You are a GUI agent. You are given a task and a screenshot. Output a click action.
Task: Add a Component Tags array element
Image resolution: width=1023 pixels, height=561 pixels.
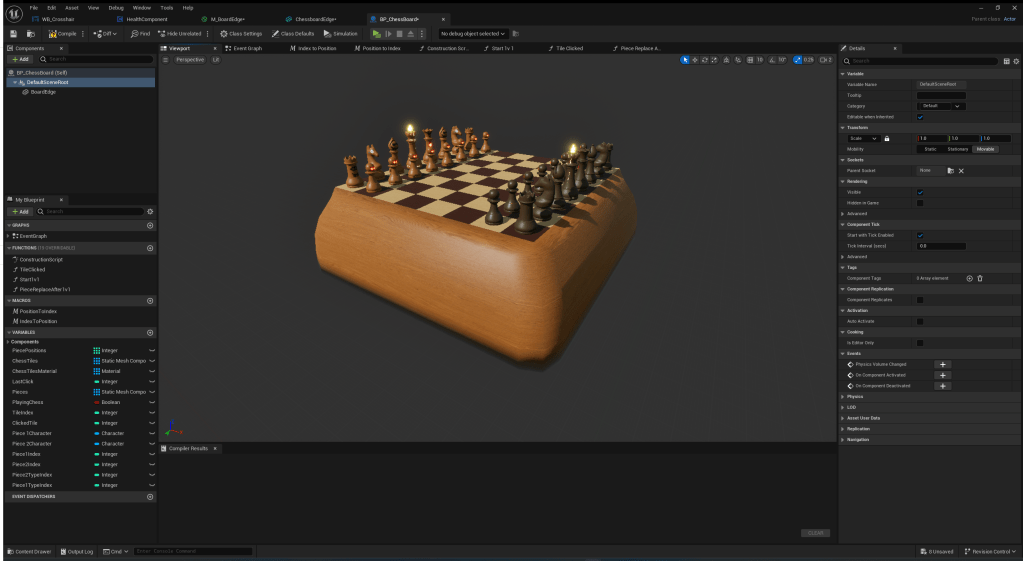pyautogui.click(x=969, y=278)
